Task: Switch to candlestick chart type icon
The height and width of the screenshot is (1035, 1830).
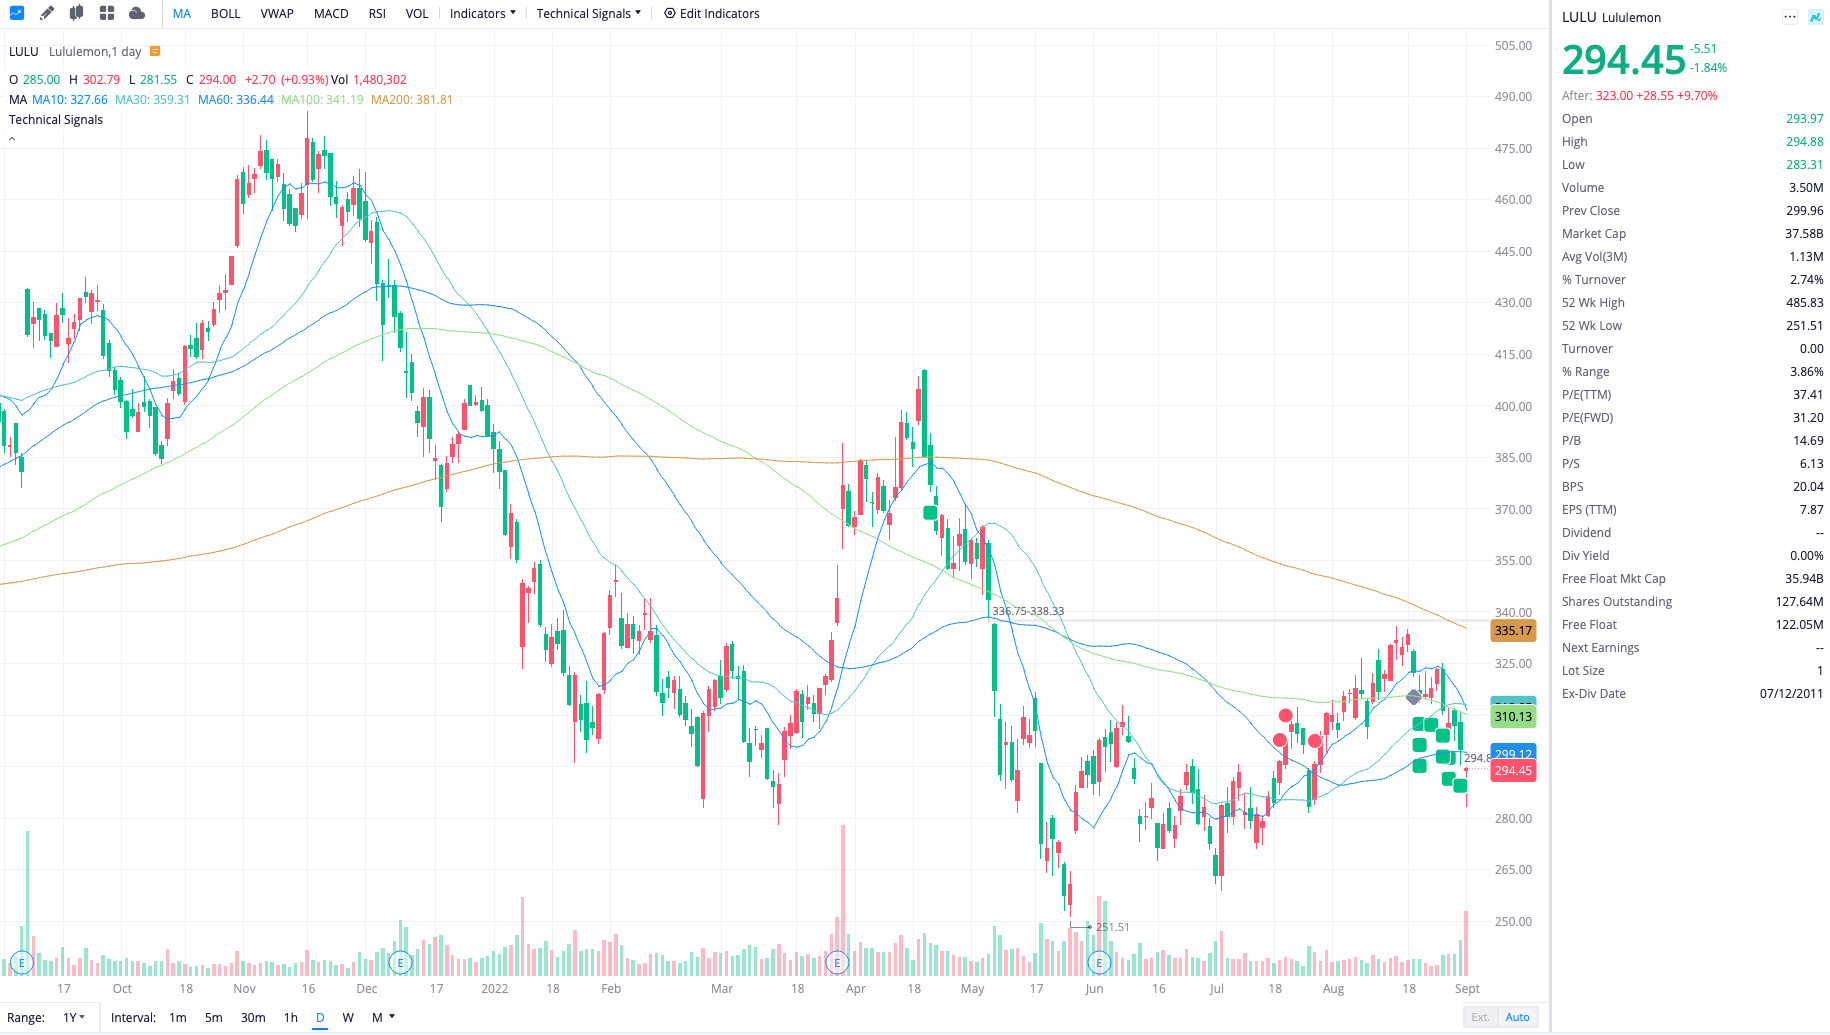Action: [77, 13]
